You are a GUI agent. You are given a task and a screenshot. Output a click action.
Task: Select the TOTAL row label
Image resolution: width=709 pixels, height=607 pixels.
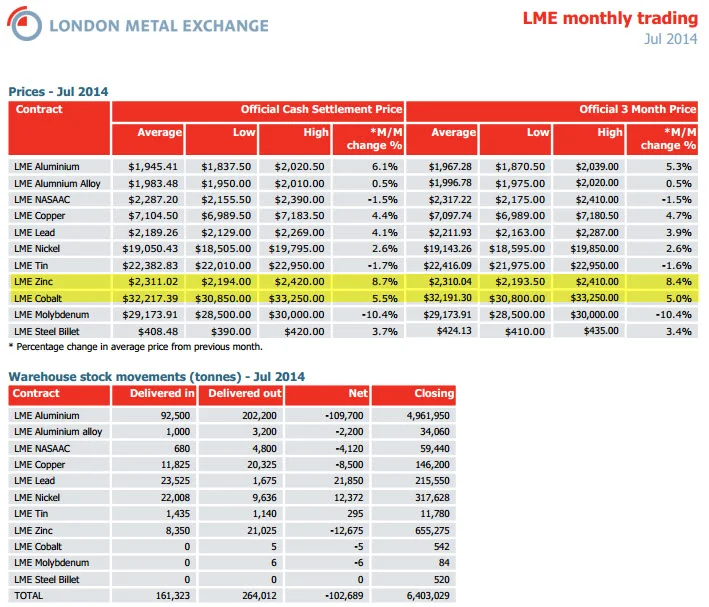pyautogui.click(x=28, y=596)
